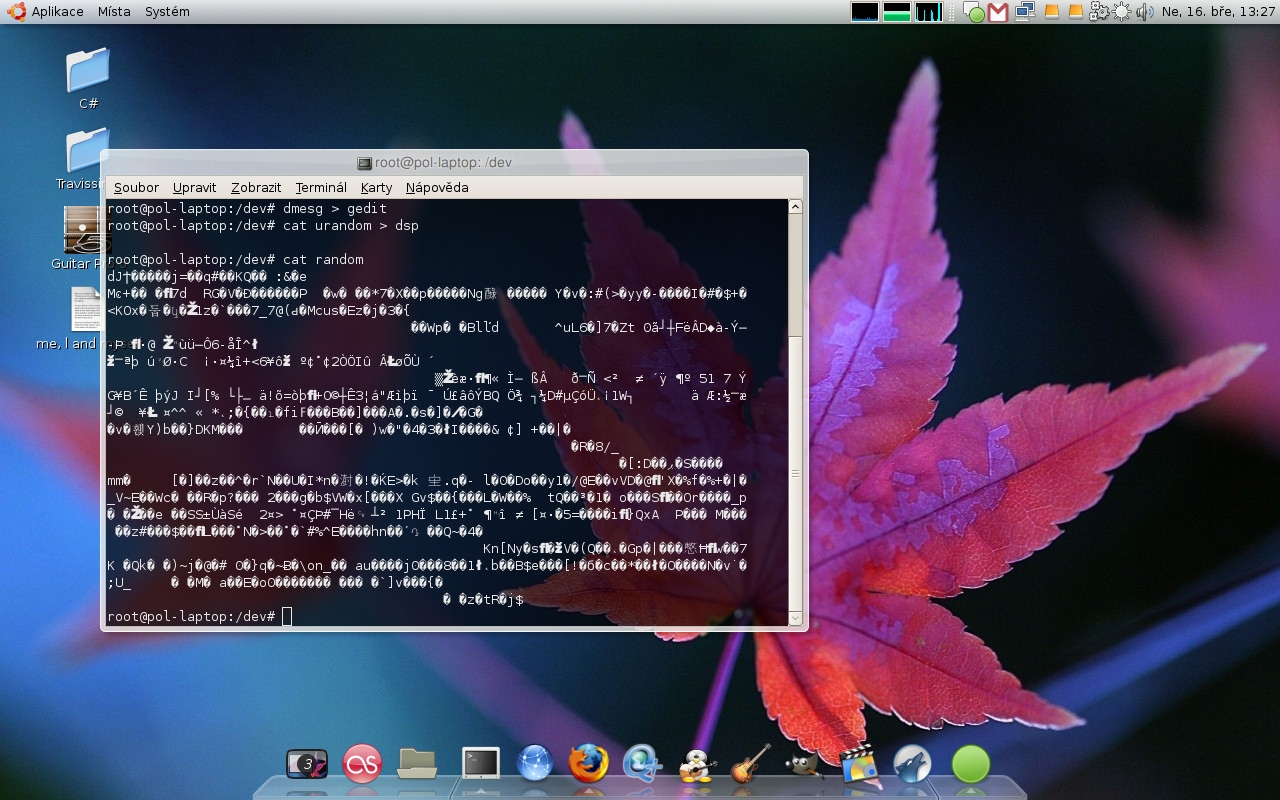The image size is (1280, 800).
Task: Launch the clapperboard video editor in dock
Action: pyautogui.click(x=858, y=764)
